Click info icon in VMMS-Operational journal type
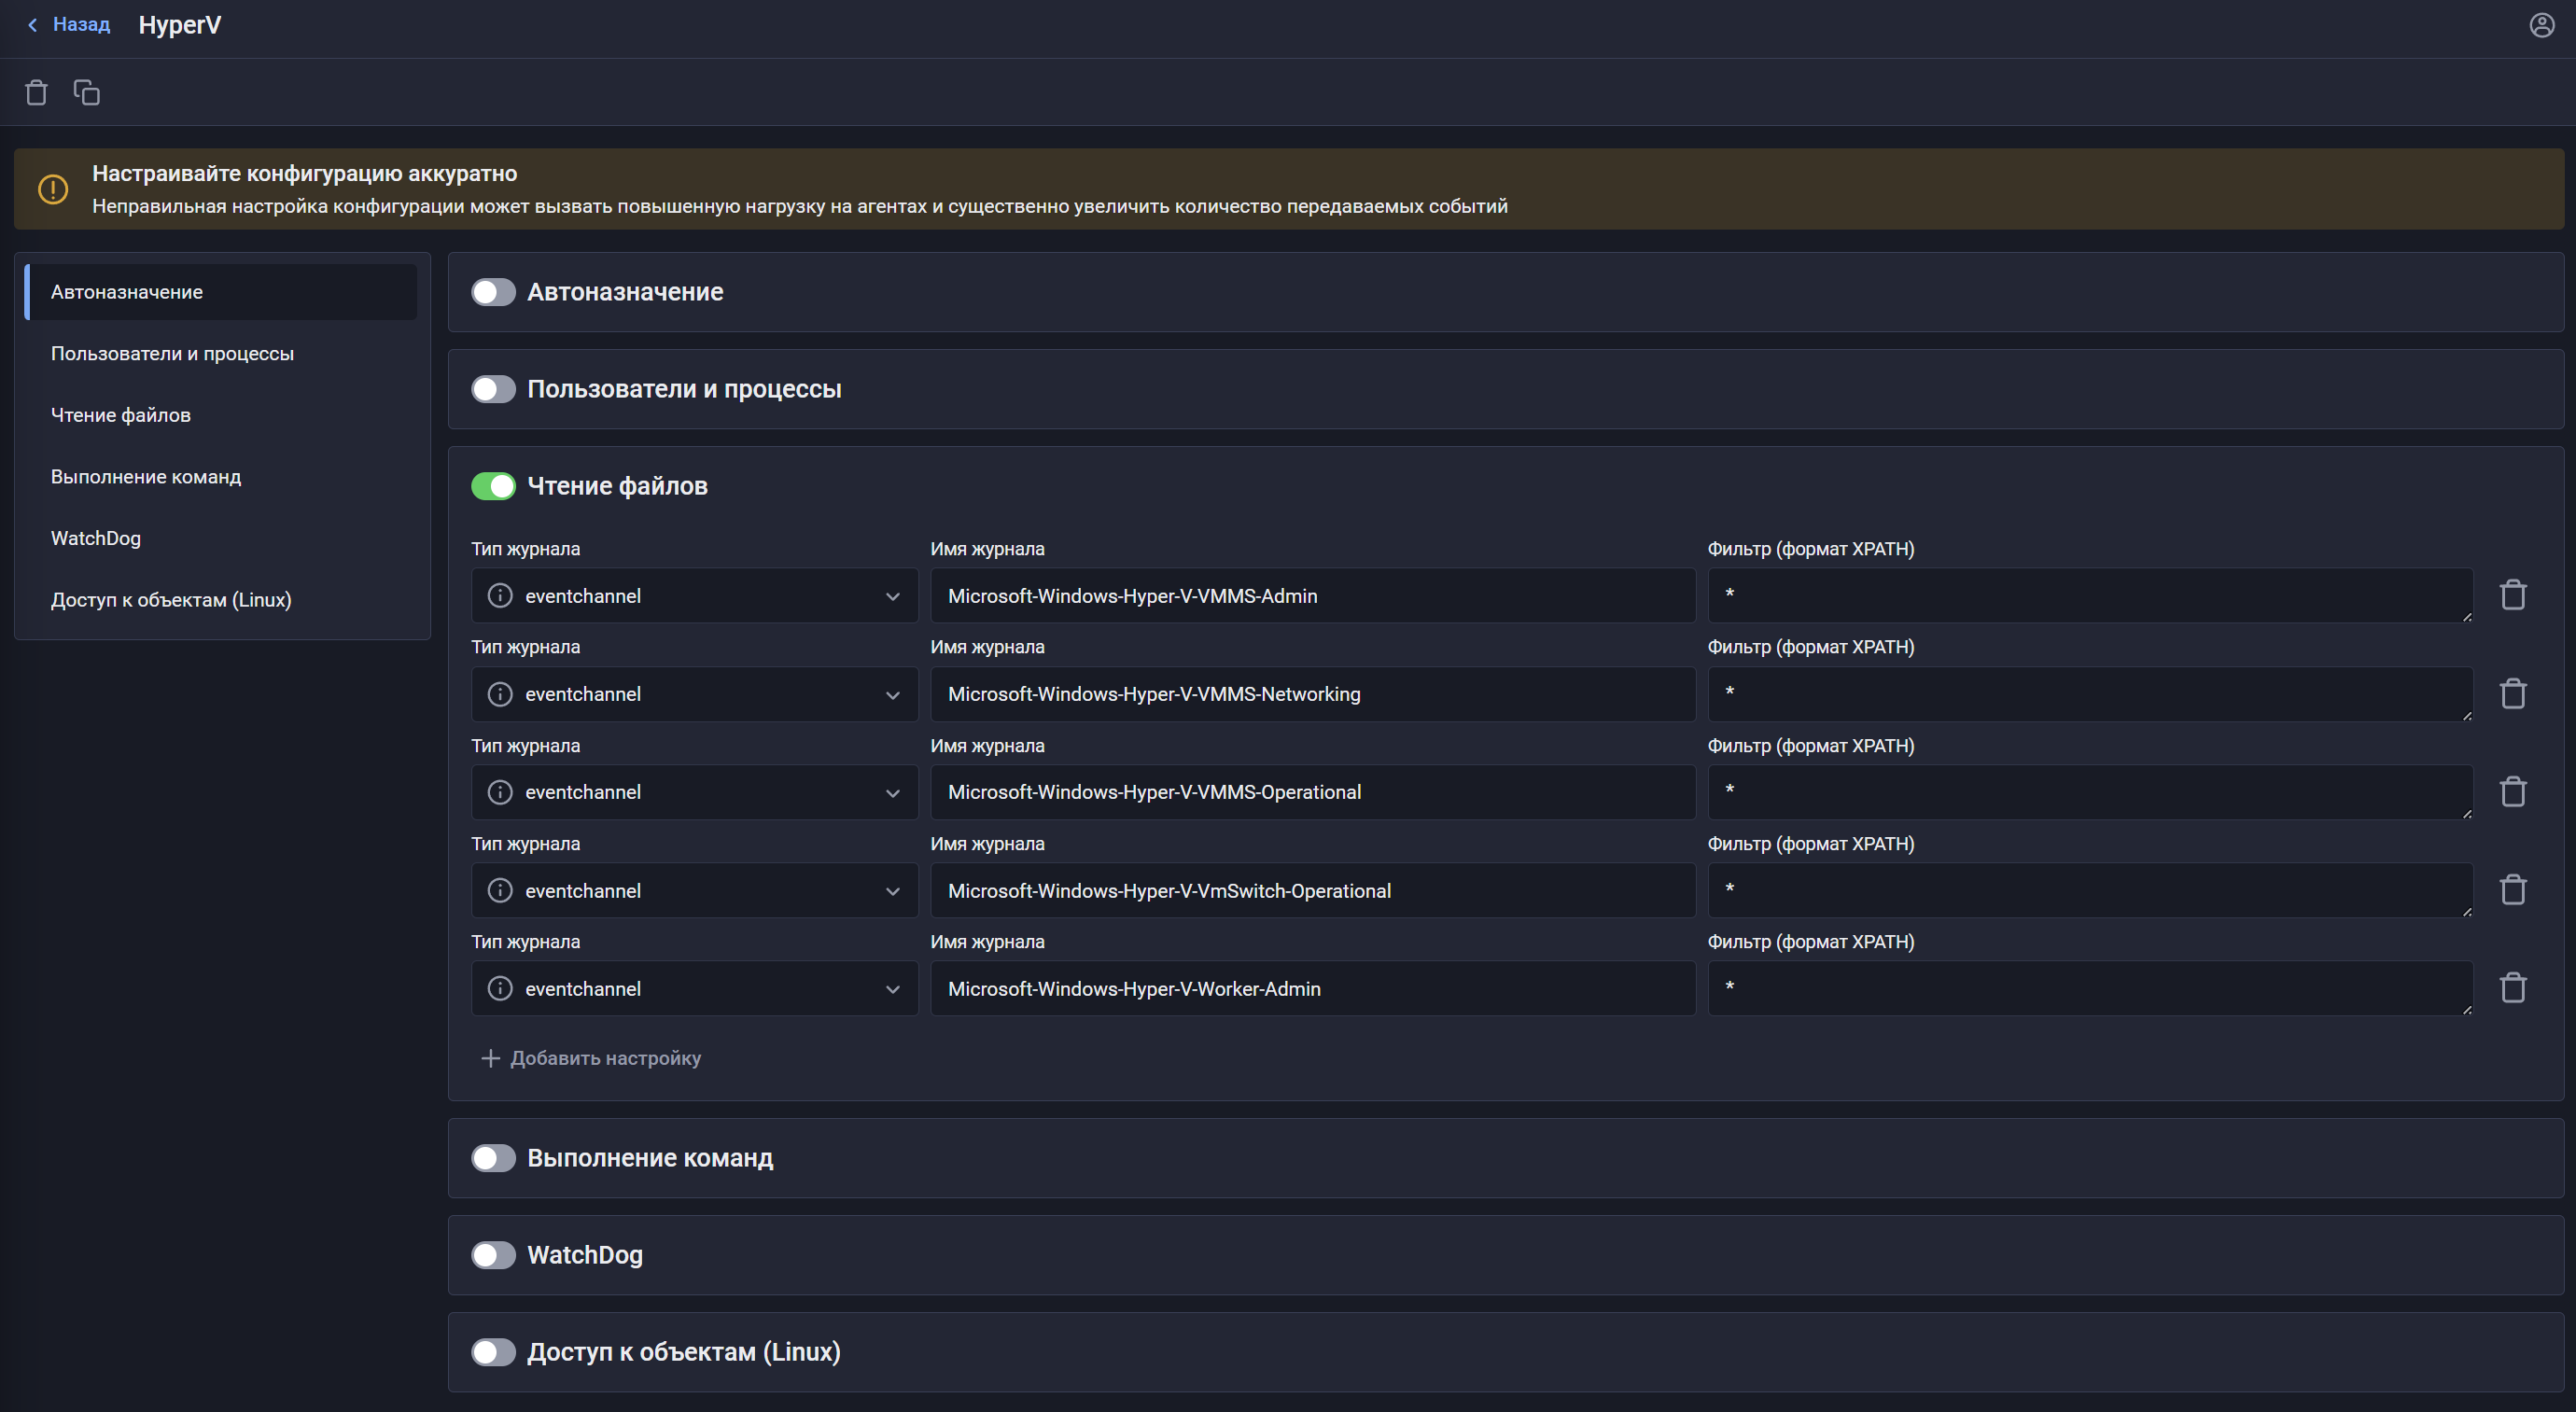This screenshot has height=1412, width=2576. pyautogui.click(x=500, y=792)
